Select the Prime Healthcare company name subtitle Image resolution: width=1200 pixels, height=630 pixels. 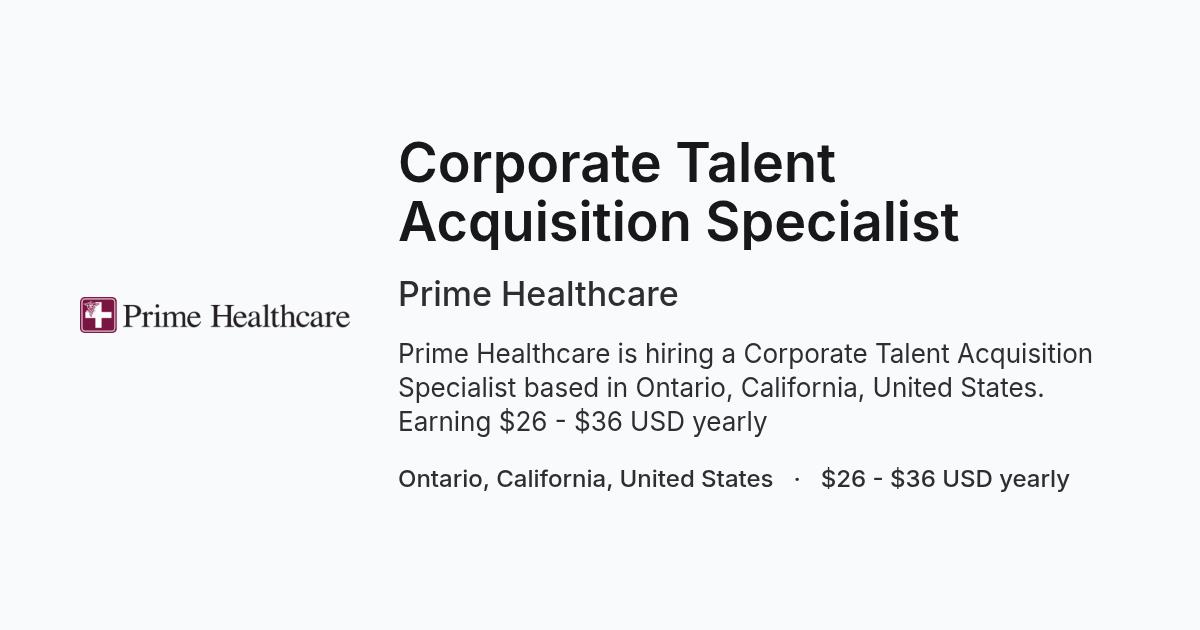coord(538,295)
